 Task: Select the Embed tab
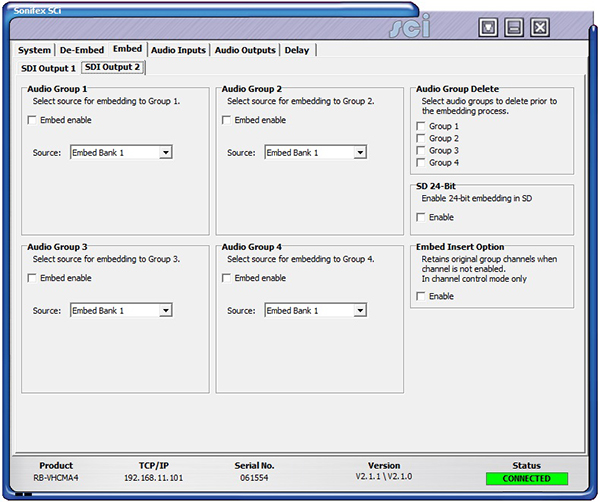(127, 49)
